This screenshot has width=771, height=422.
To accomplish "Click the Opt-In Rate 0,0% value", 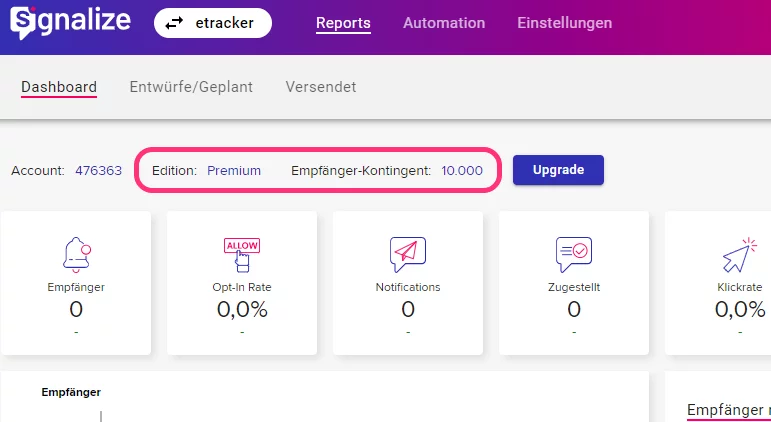I will [242, 309].
